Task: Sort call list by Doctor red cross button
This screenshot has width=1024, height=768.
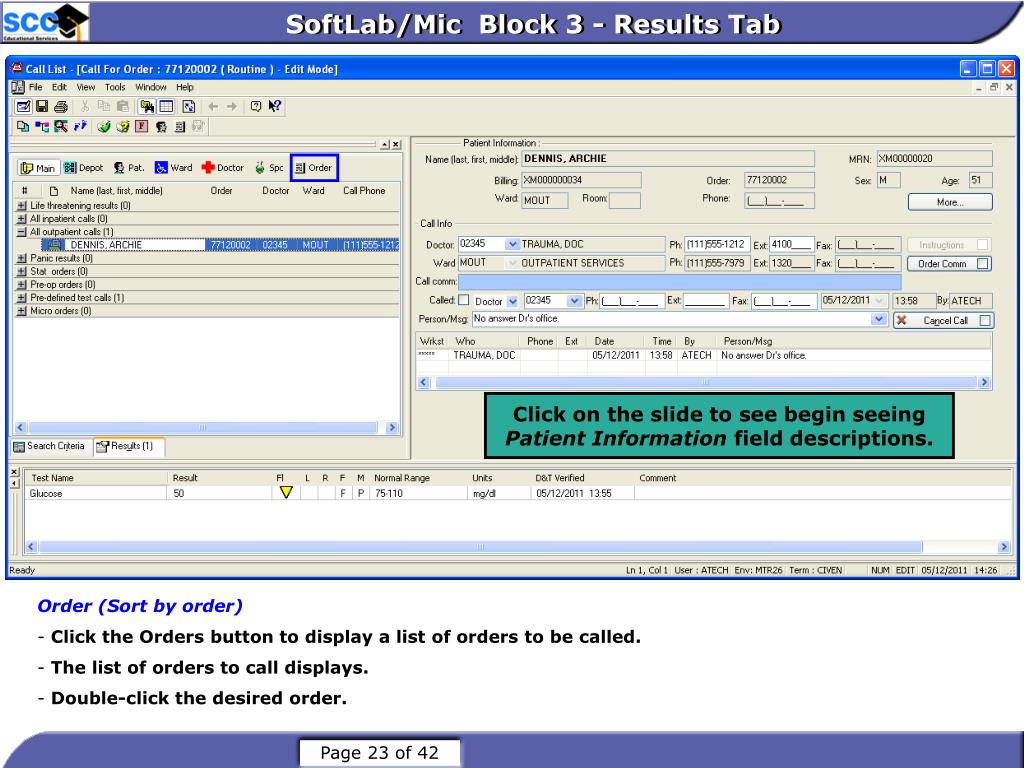Action: click(x=223, y=168)
